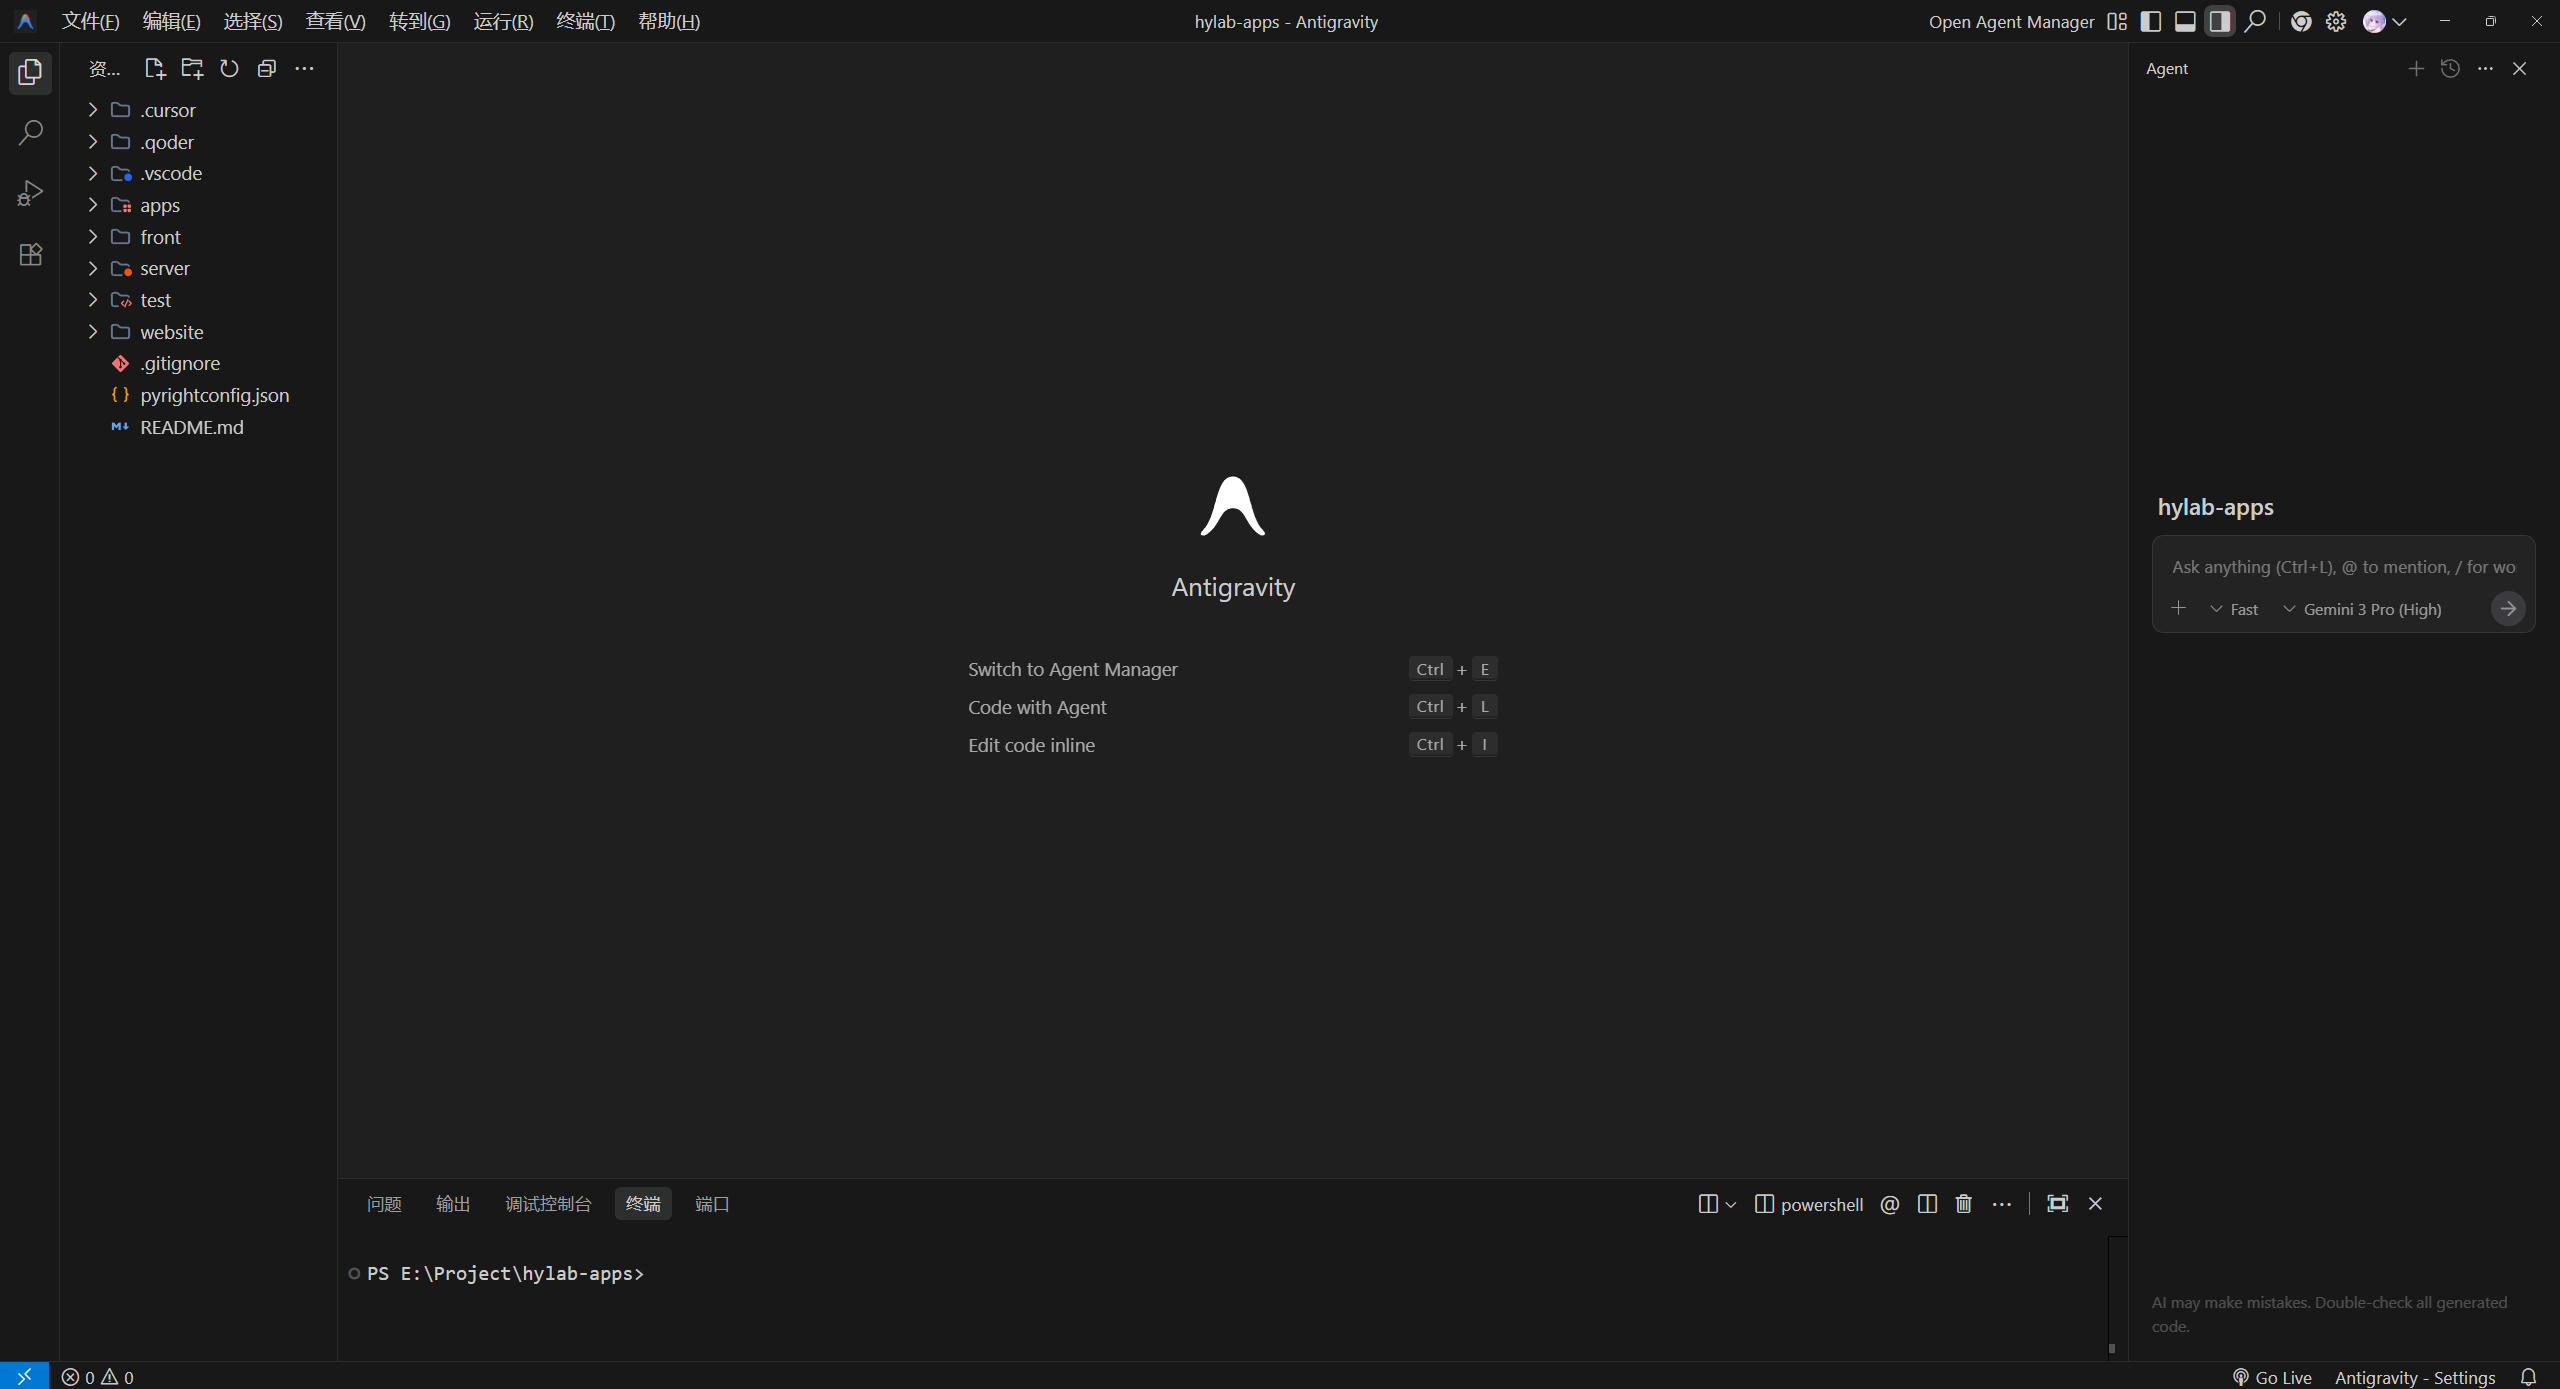Click Open Agent Manager button
The image size is (2560, 1389).
coord(2010,21)
